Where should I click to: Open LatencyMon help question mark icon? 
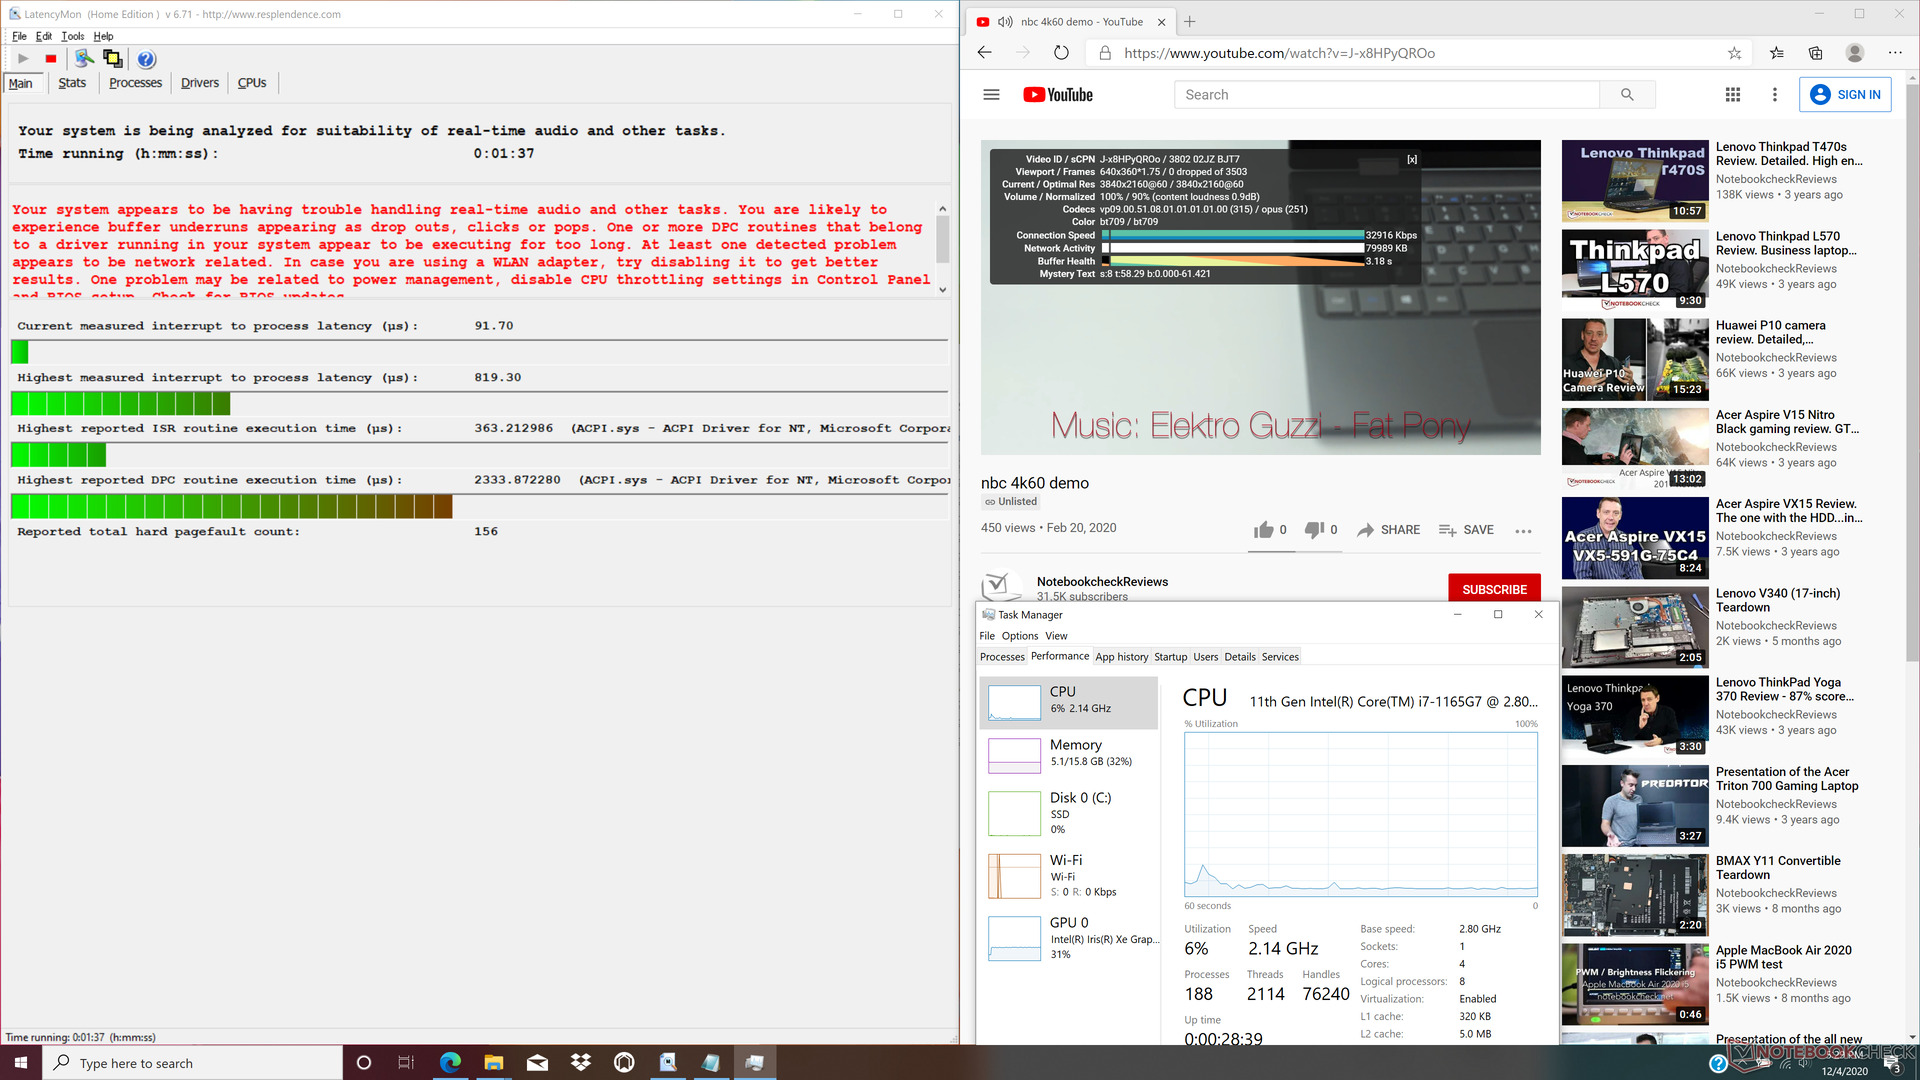click(x=146, y=59)
